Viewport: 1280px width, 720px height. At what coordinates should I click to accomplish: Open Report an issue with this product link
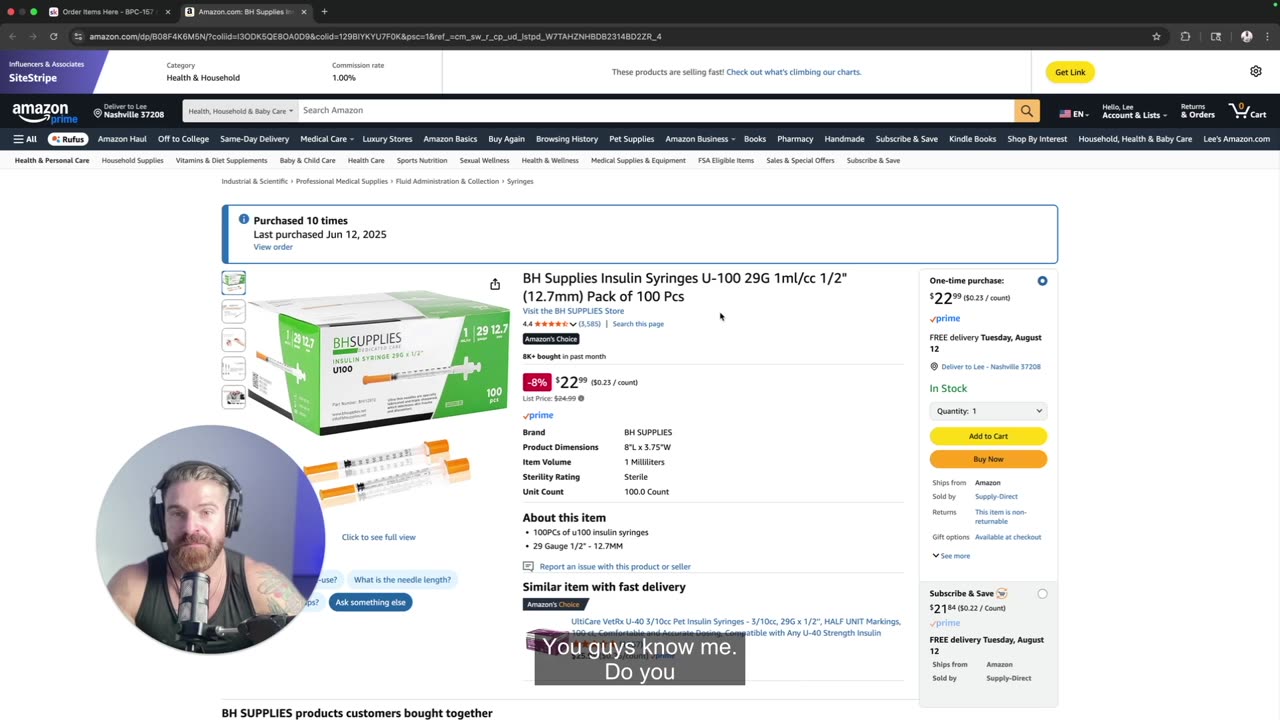tap(615, 566)
